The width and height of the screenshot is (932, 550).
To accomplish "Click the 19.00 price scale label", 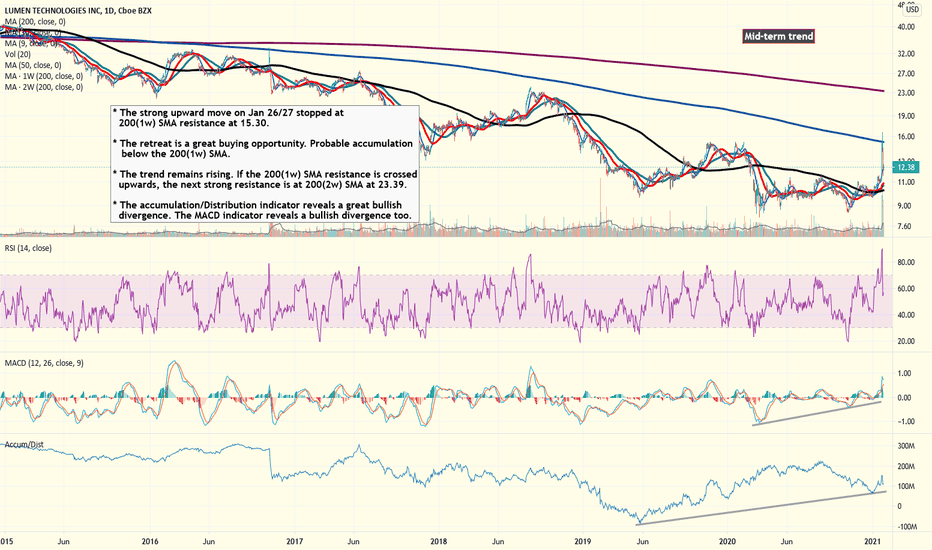I will coord(906,116).
